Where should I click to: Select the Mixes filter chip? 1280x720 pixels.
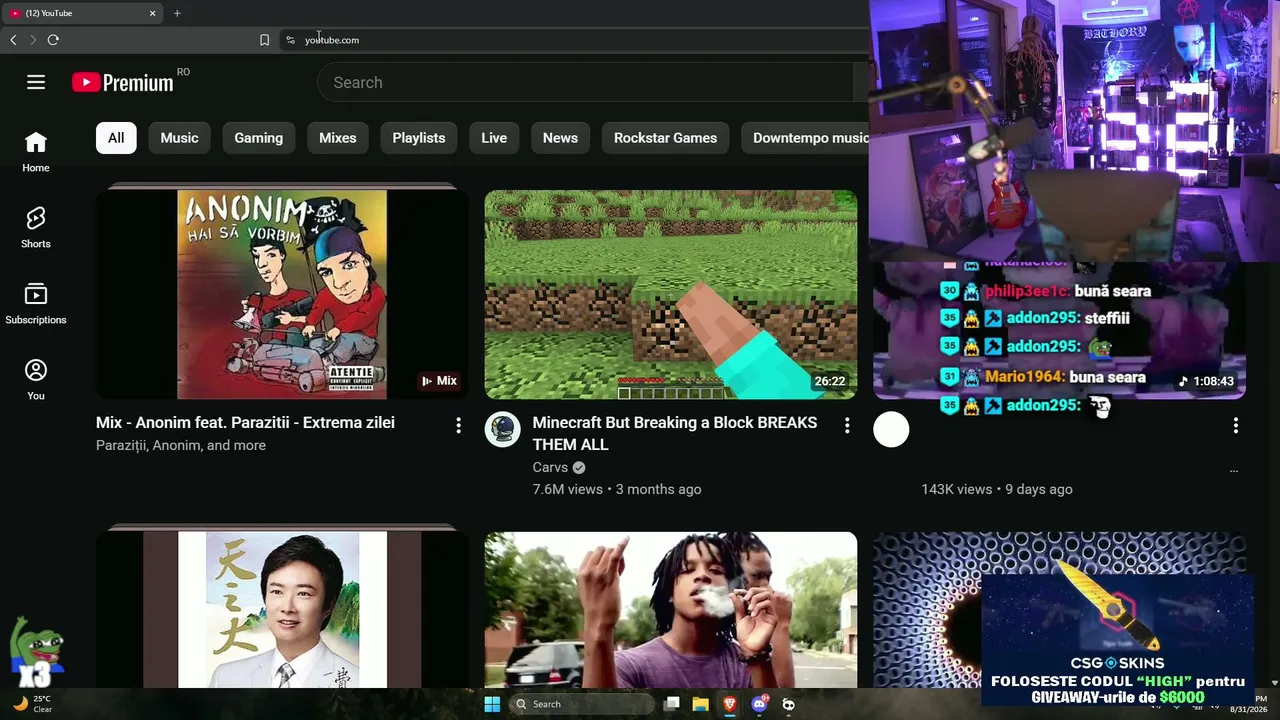tap(338, 138)
